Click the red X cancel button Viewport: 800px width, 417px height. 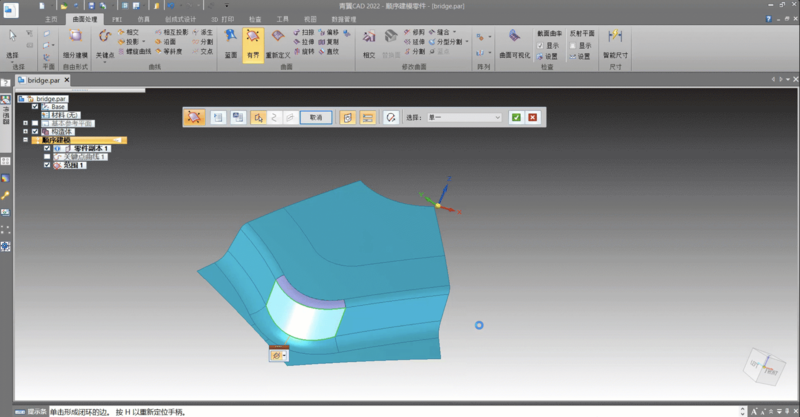(x=533, y=117)
